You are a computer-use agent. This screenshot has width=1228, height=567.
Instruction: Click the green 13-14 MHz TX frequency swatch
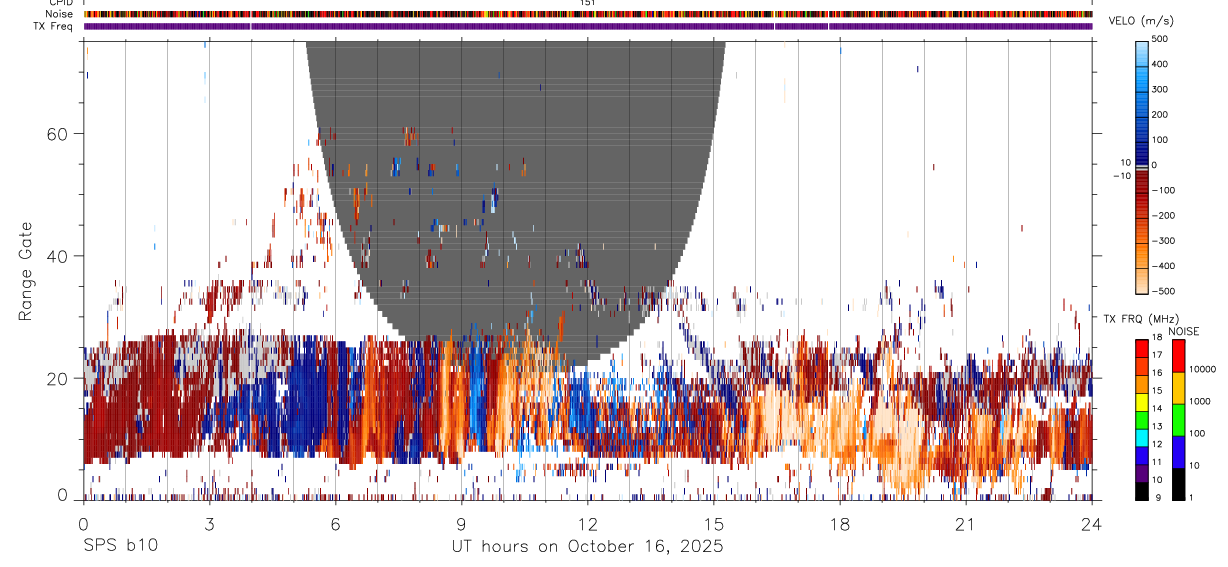pyautogui.click(x=1141, y=420)
